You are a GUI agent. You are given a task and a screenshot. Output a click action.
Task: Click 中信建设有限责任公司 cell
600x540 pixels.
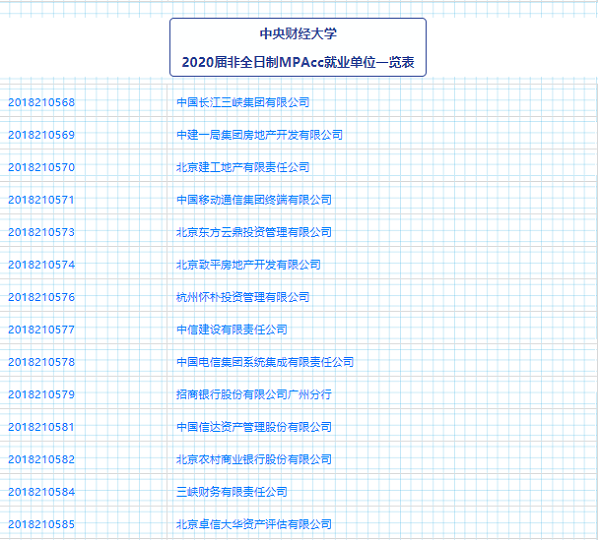[232, 330]
